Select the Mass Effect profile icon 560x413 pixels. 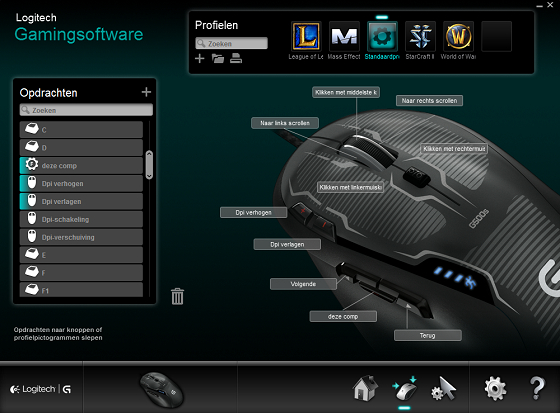click(344, 36)
